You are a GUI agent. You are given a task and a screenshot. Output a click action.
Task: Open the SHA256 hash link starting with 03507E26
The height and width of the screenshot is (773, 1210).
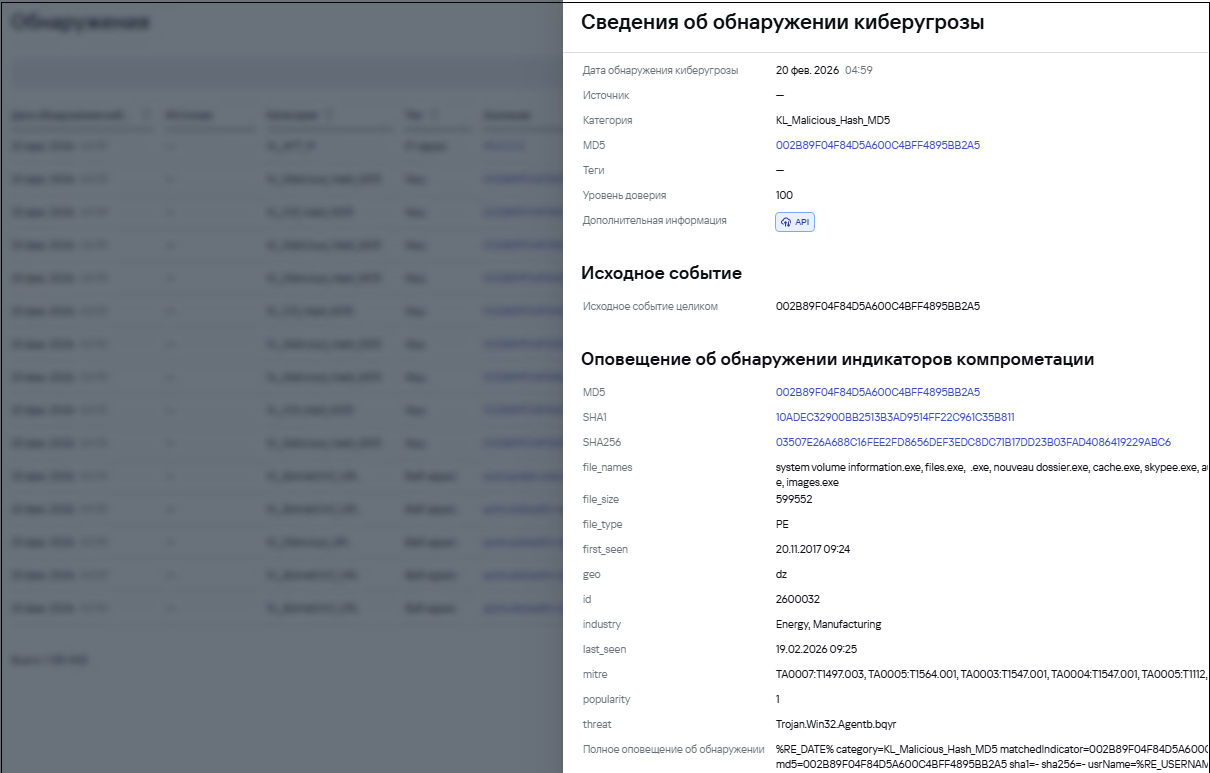973,442
